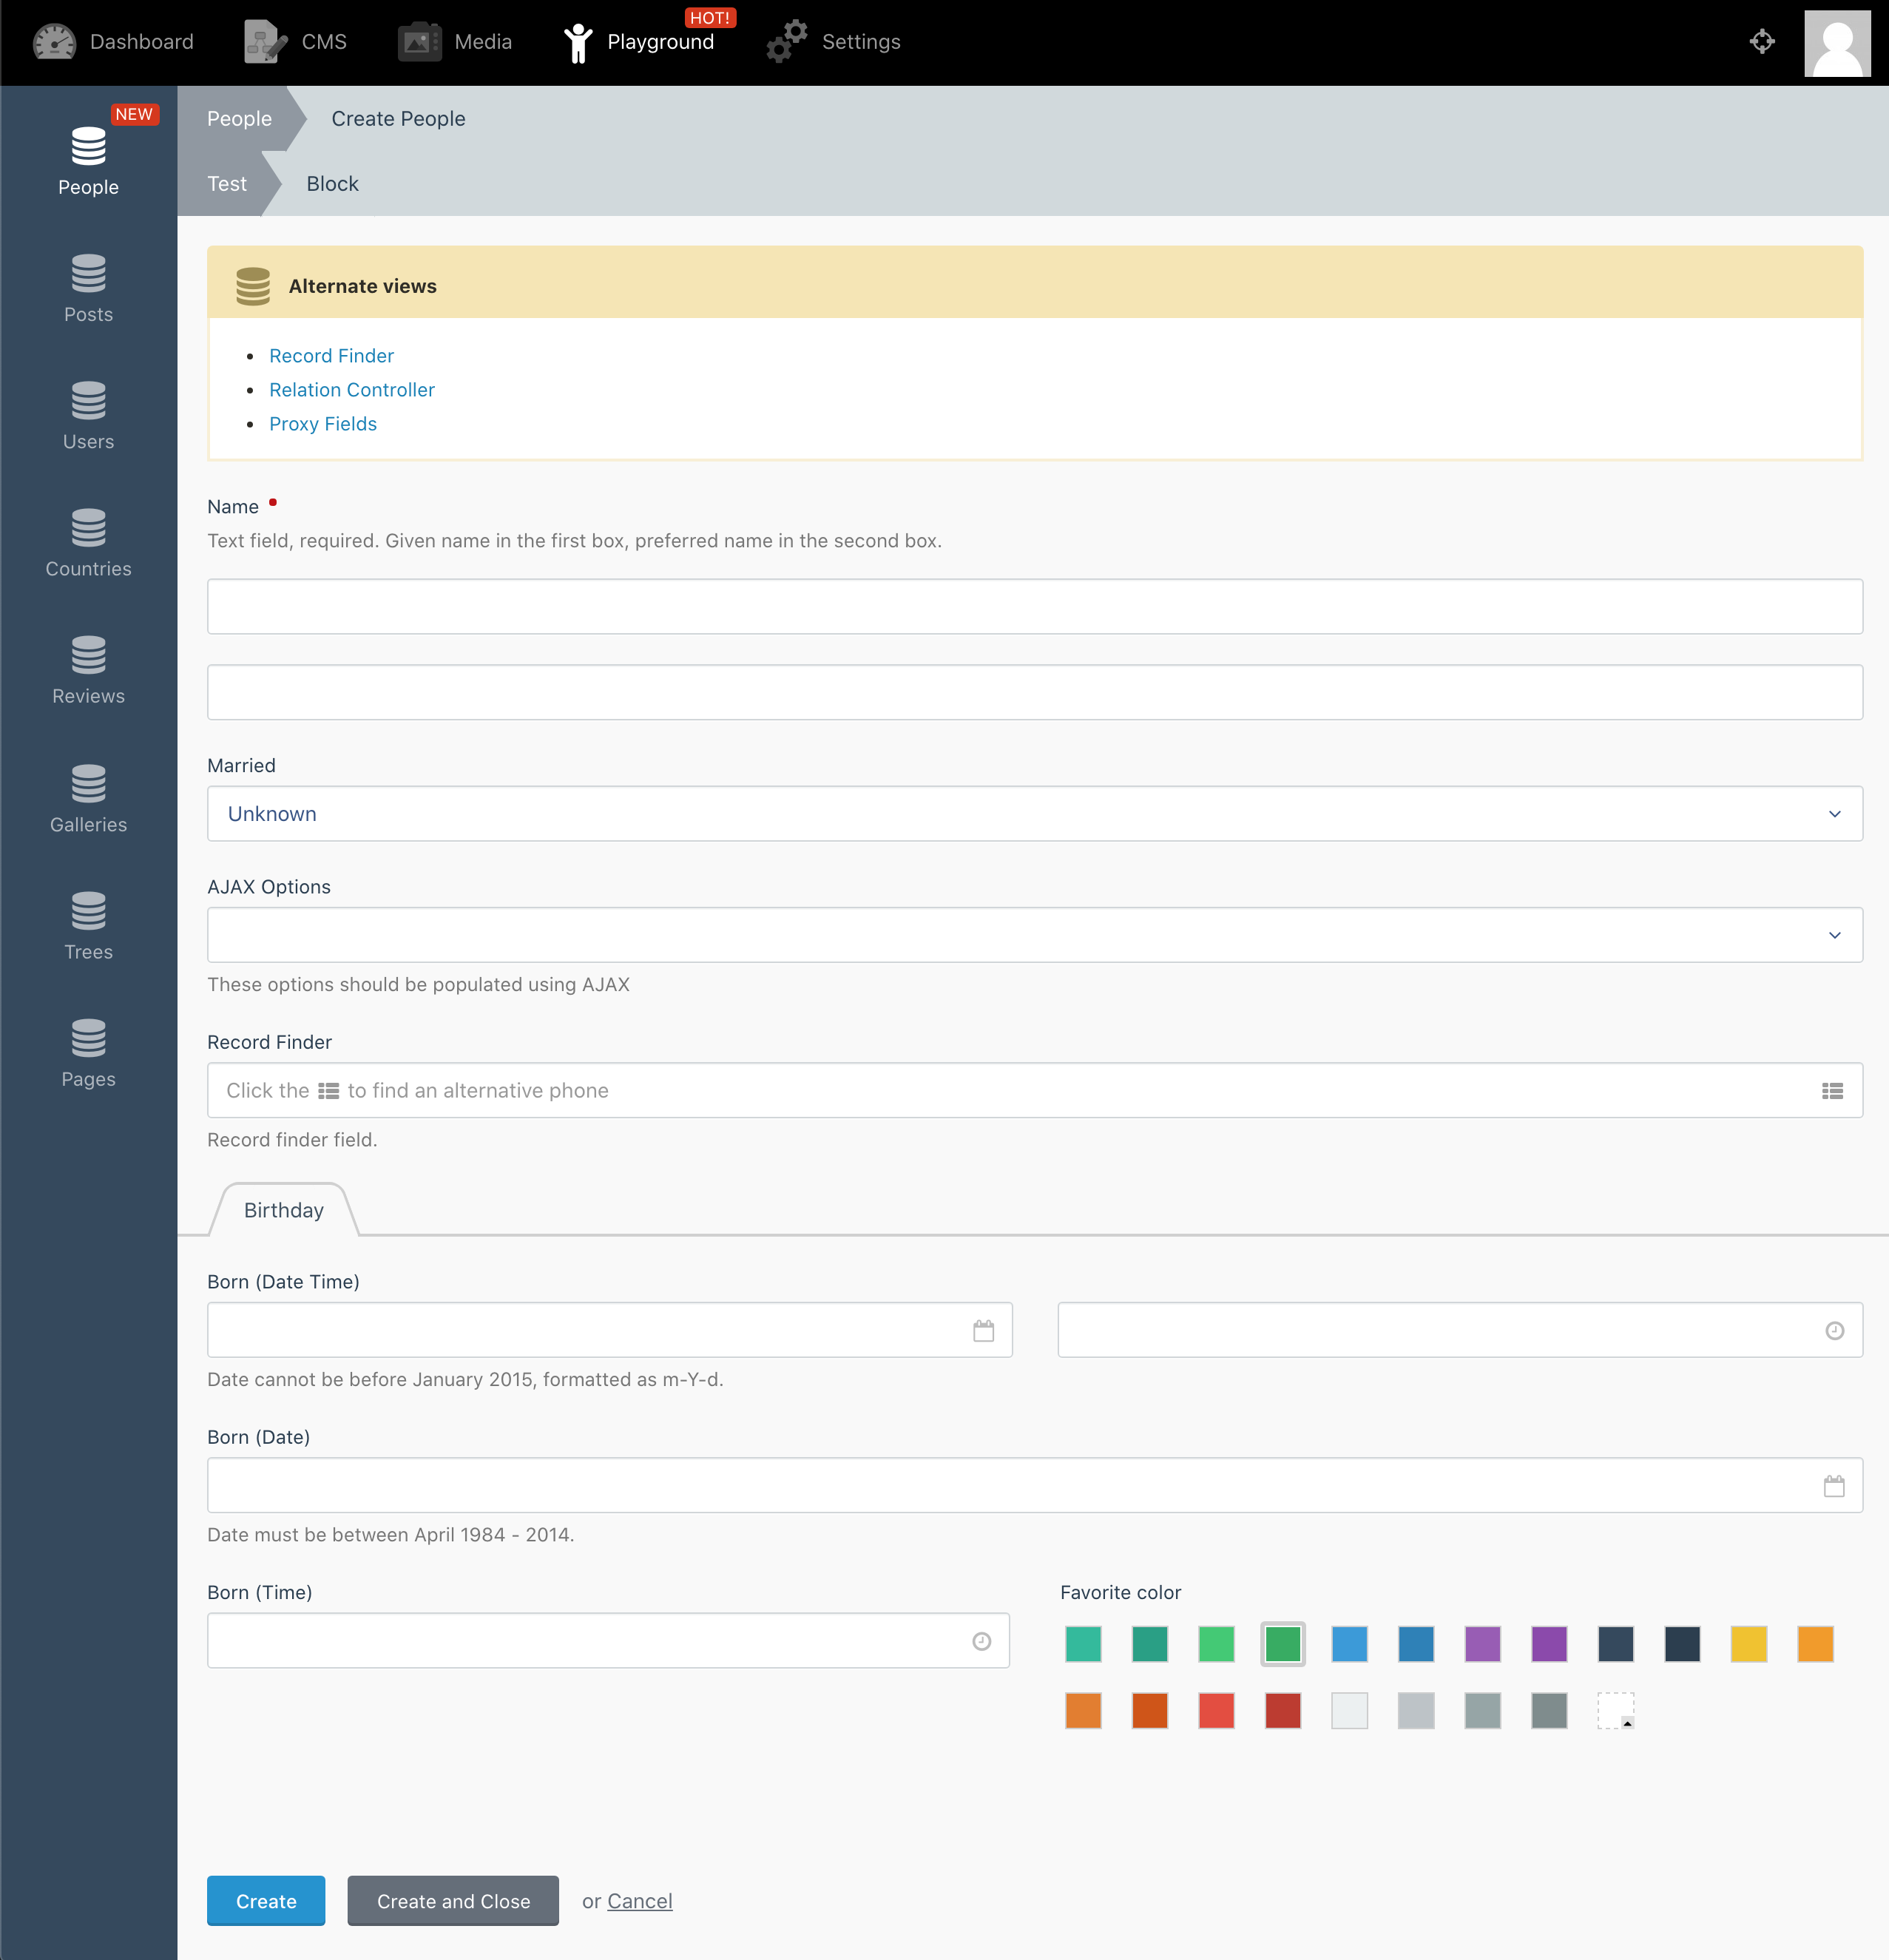Open the Posts sidebar icon

point(88,288)
